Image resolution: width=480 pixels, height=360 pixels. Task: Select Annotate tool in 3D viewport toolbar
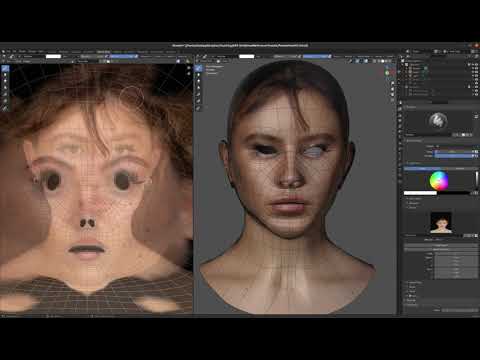tap(199, 108)
